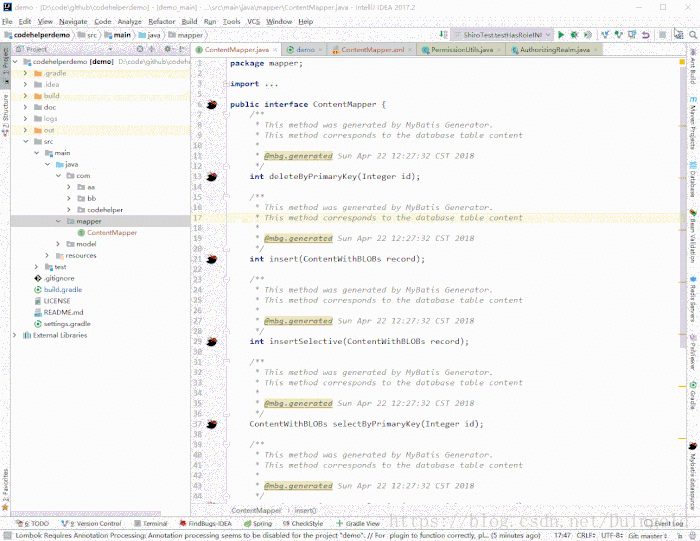Open the Version Control tool window
This screenshot has width=700, height=541.
click(91, 524)
